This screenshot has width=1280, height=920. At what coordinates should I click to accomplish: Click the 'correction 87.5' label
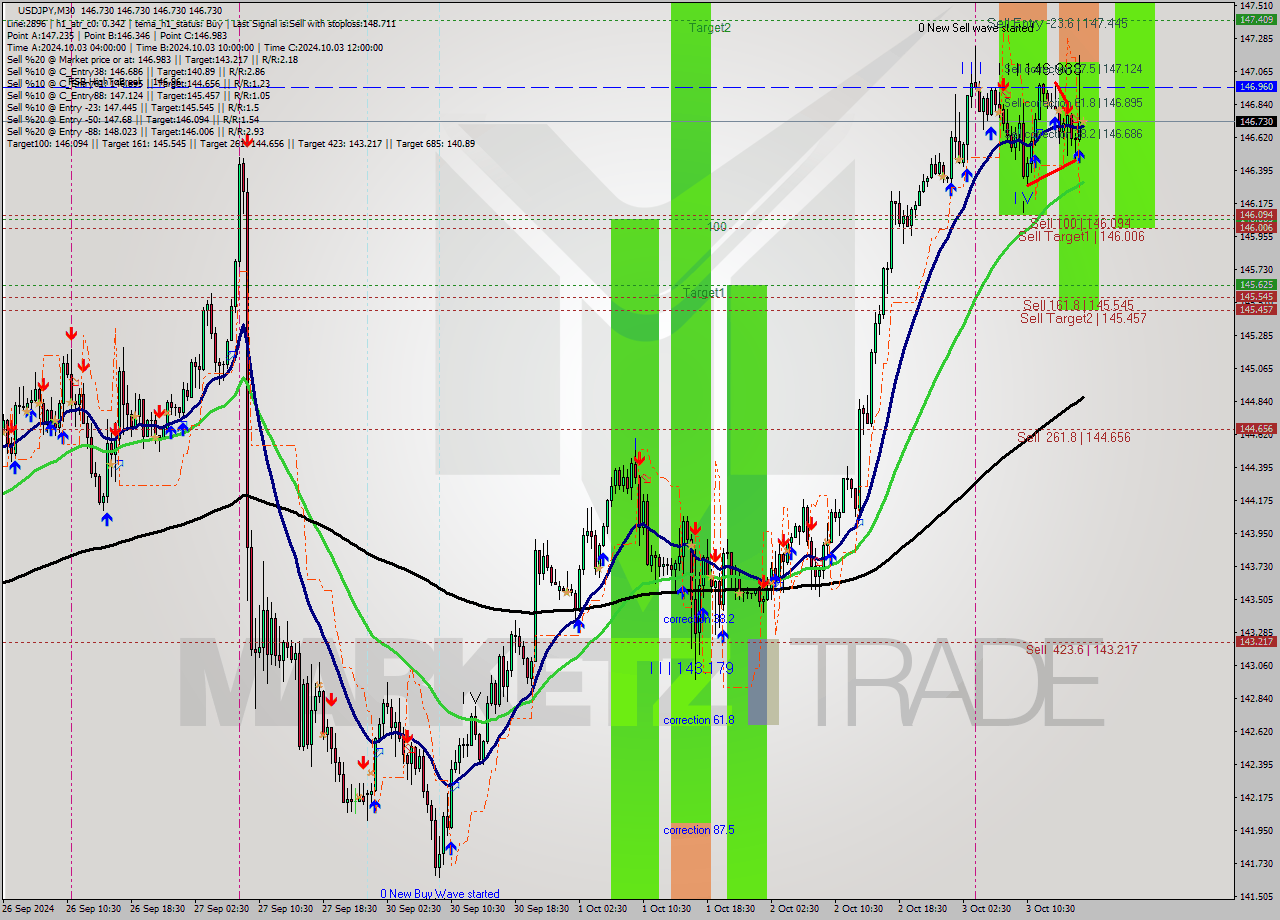coord(698,830)
